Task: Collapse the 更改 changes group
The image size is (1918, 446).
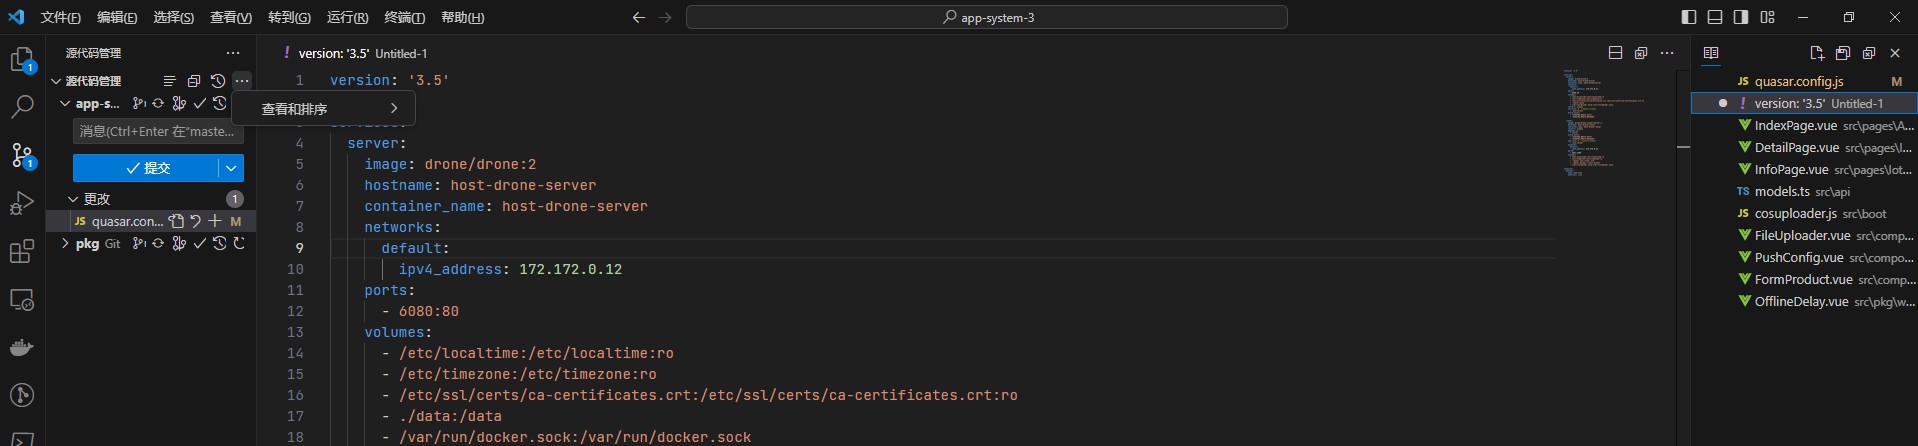Action: [73, 199]
